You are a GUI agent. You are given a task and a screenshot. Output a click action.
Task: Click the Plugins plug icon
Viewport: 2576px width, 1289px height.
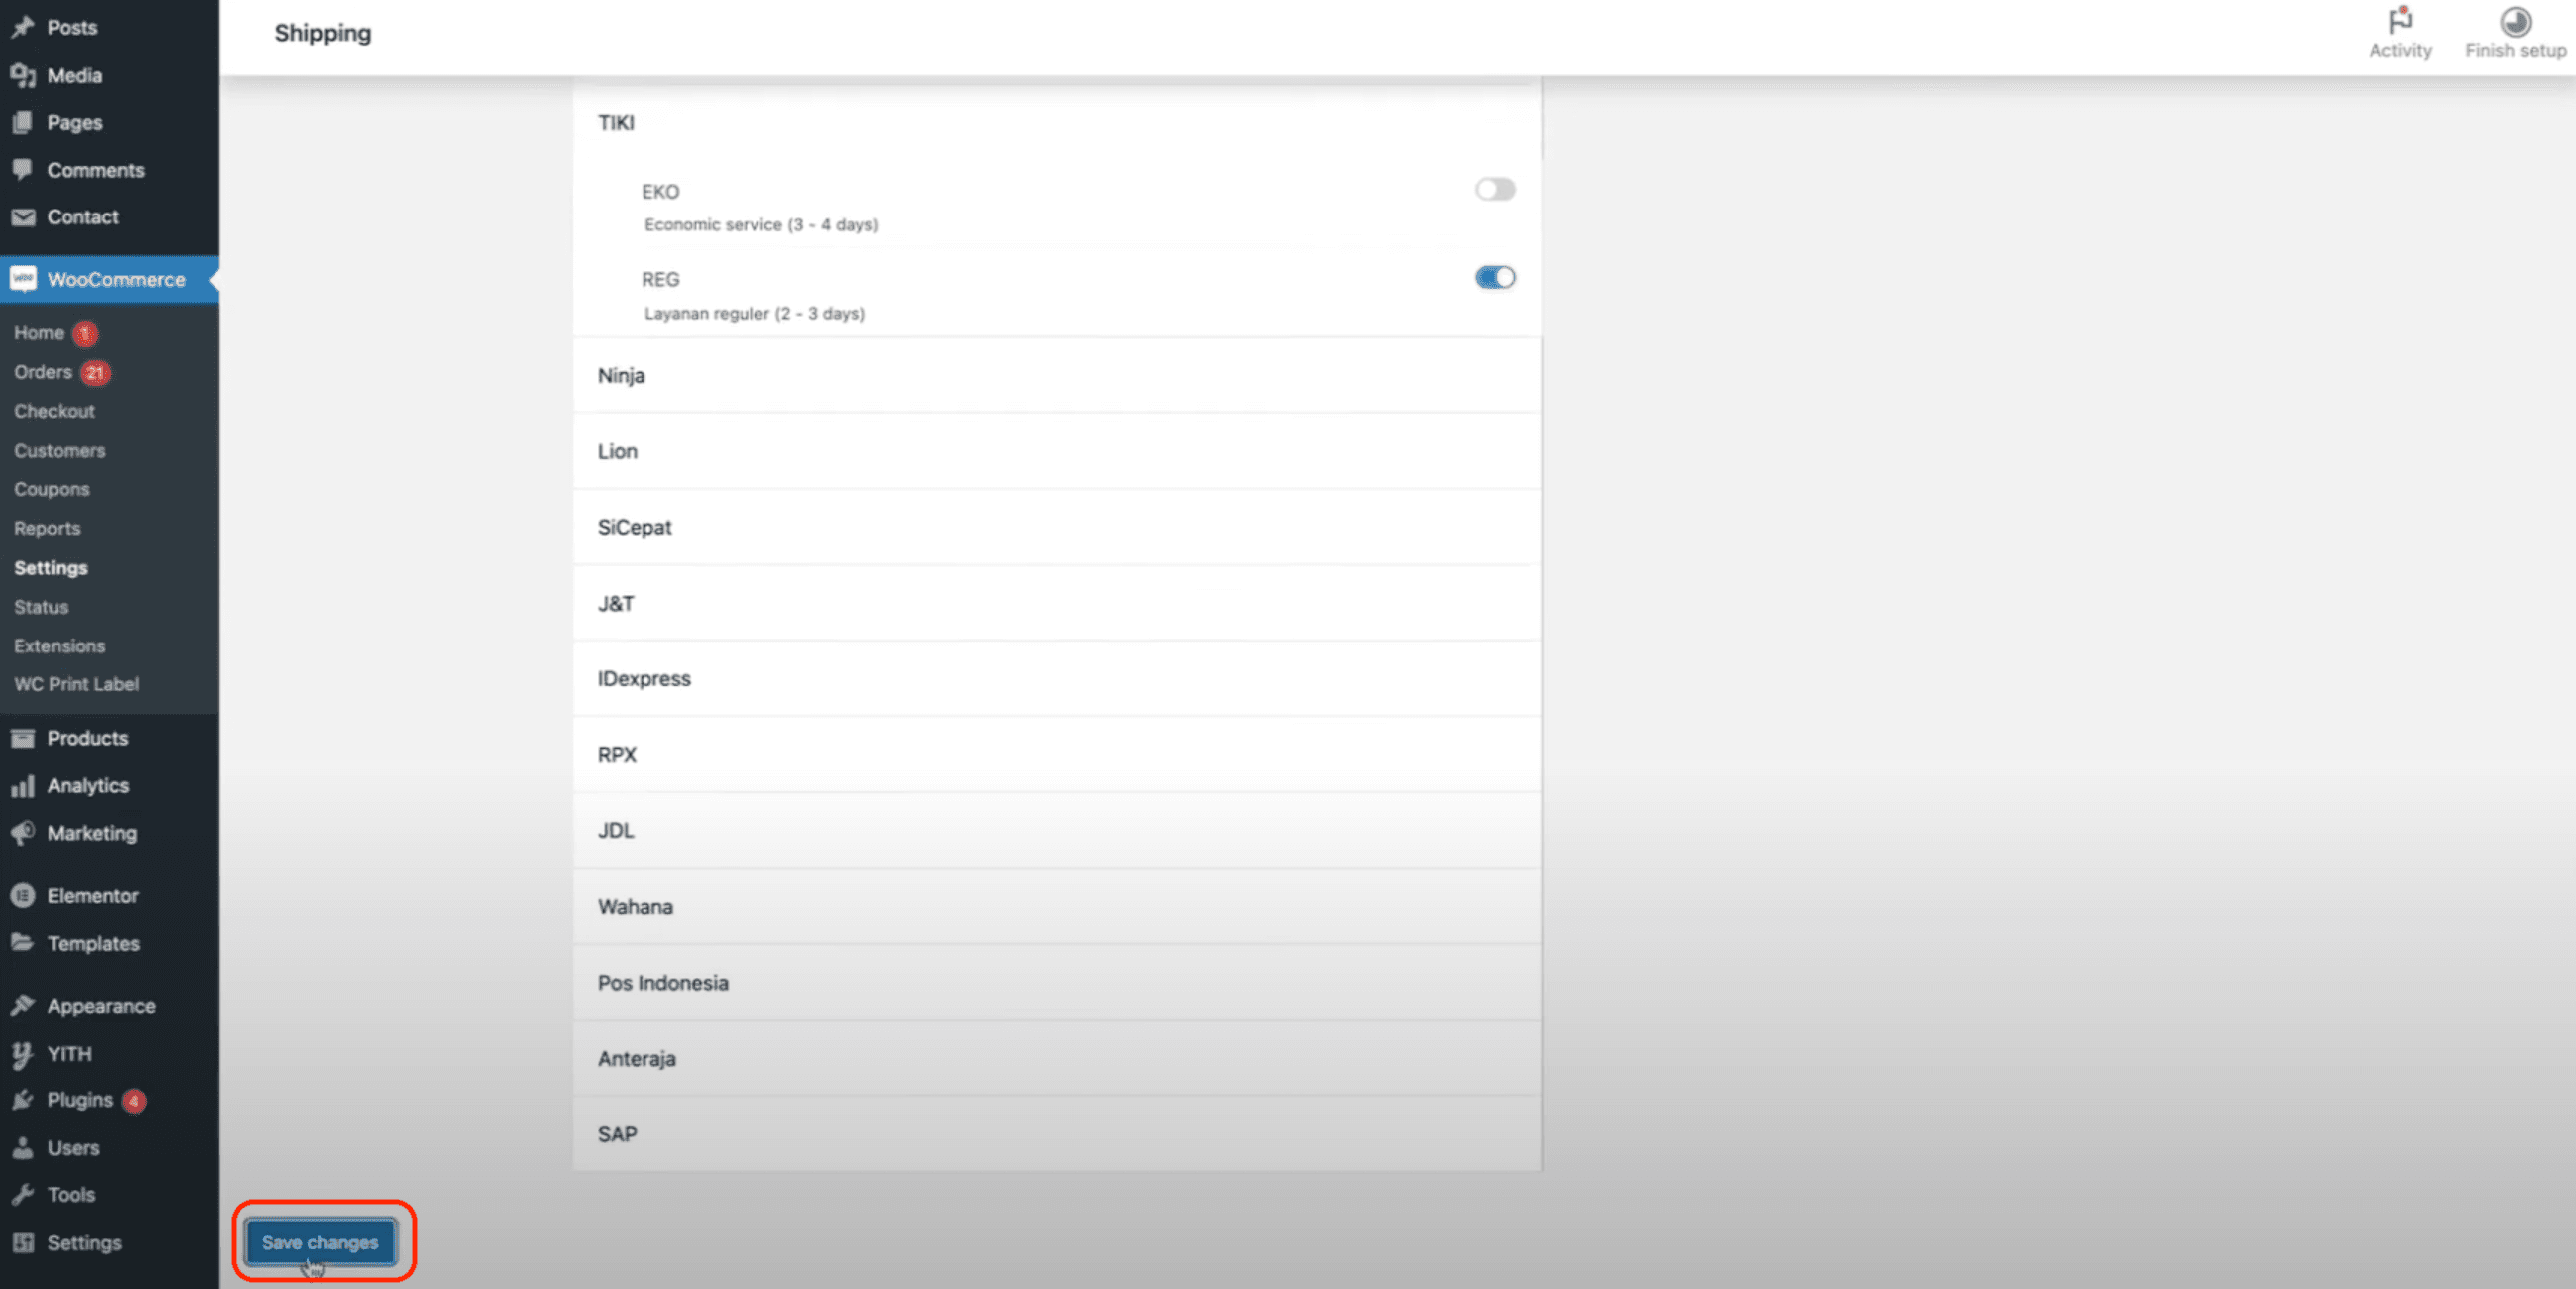[23, 1100]
